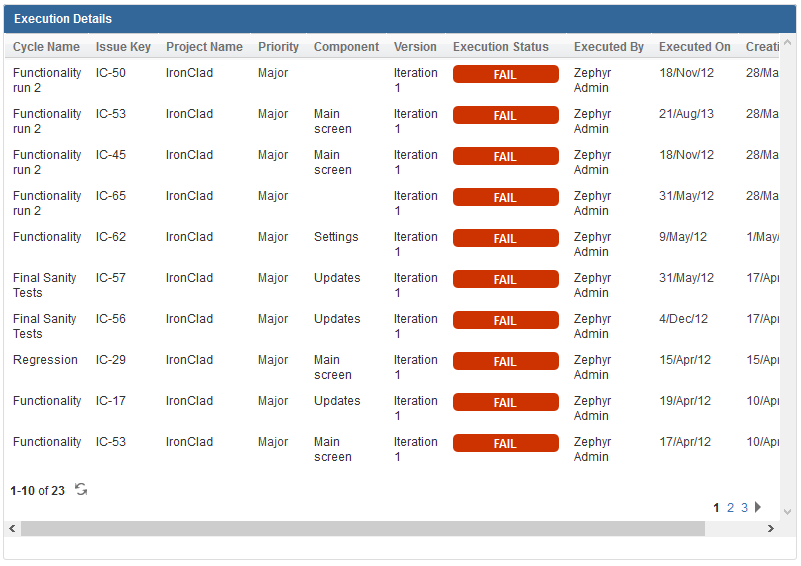Screen dimensions: 801x566
Task: Select issue key IC-57
Action: pos(110,278)
